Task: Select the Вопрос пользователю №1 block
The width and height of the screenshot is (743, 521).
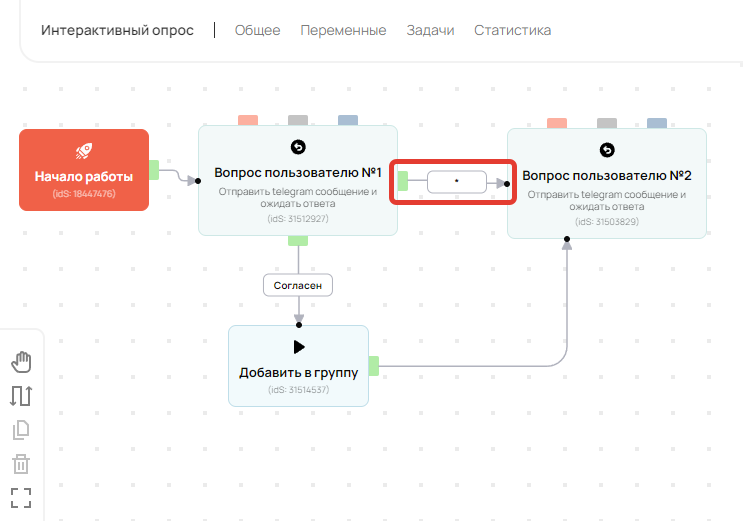Action: [298, 181]
